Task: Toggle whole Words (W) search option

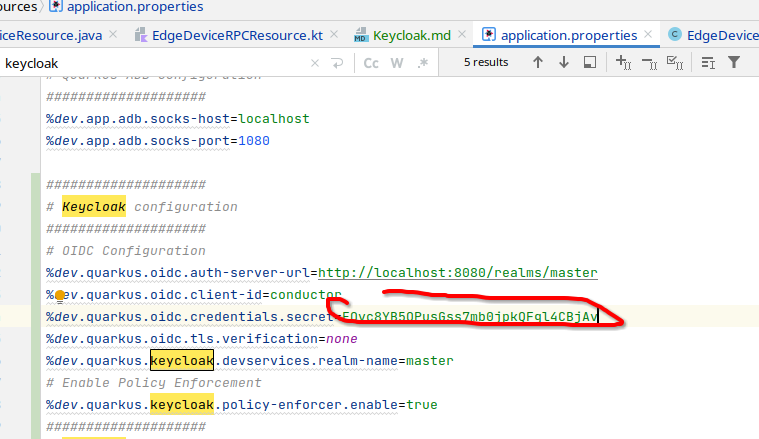Action: pos(397,63)
